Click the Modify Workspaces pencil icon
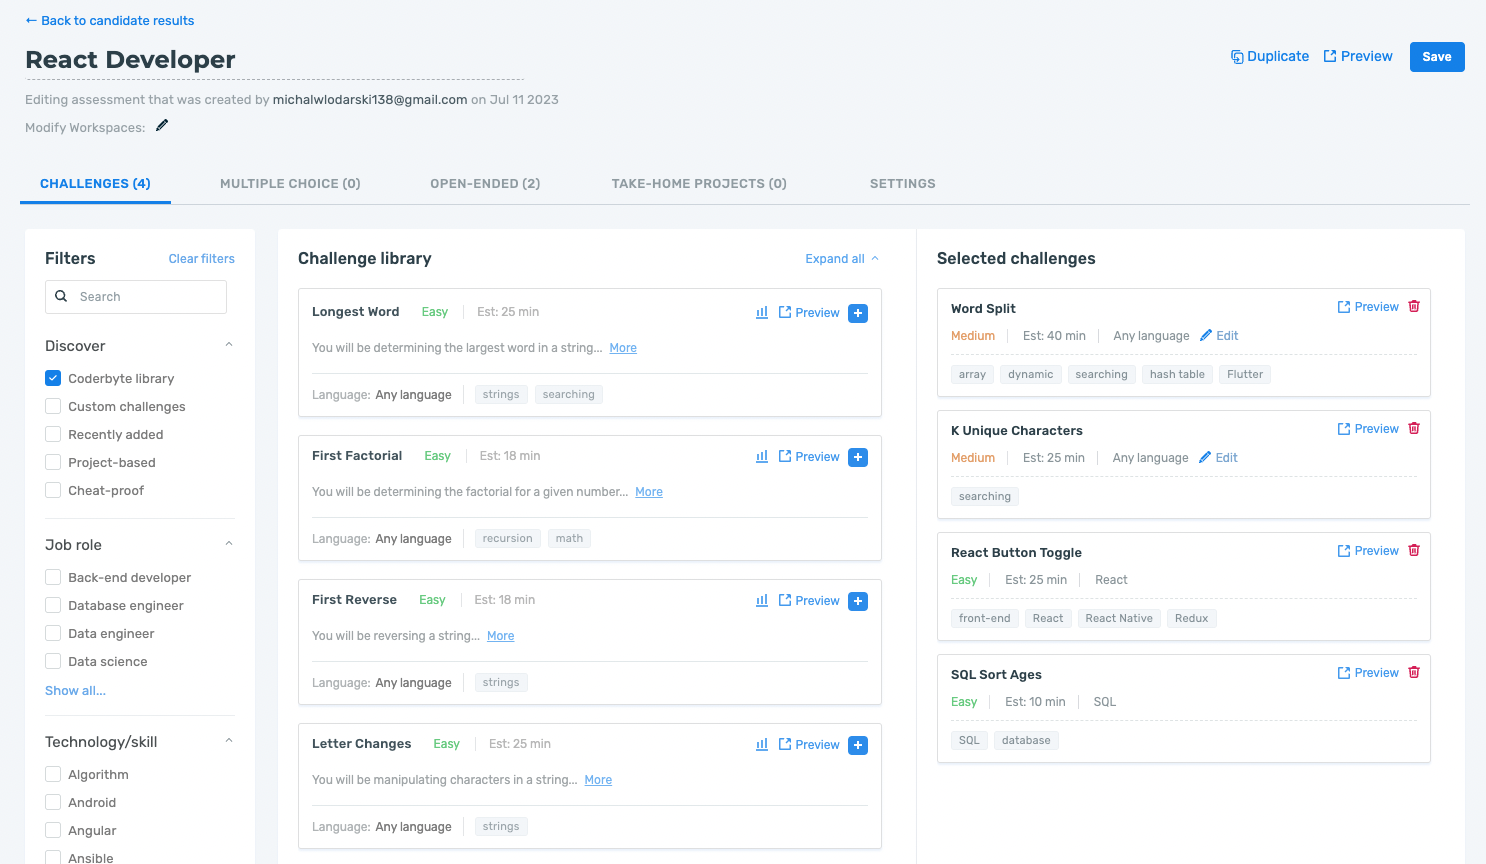This screenshot has width=1486, height=864. click(x=162, y=126)
